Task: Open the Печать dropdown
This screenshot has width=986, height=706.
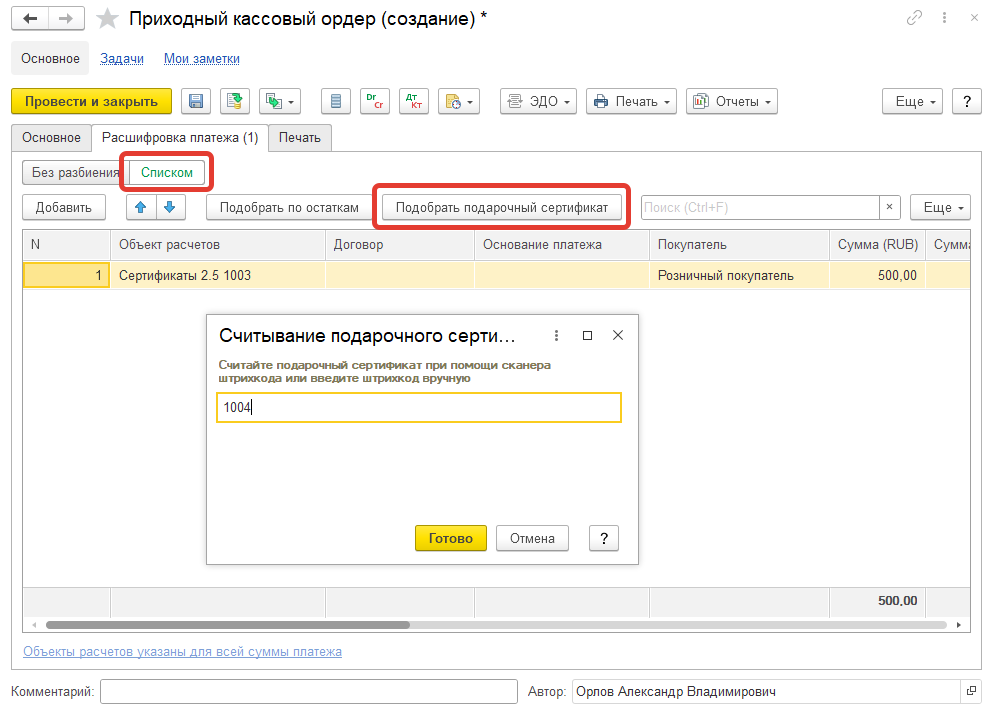Action: pyautogui.click(x=631, y=101)
